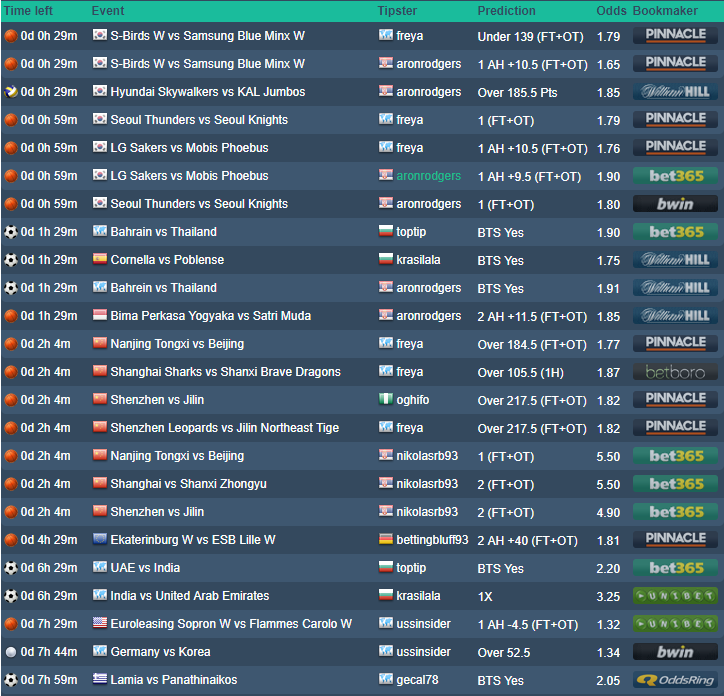Select the '1X' prediction by krasilala
Image resolution: width=724 pixels, height=696 pixels.
(x=485, y=597)
